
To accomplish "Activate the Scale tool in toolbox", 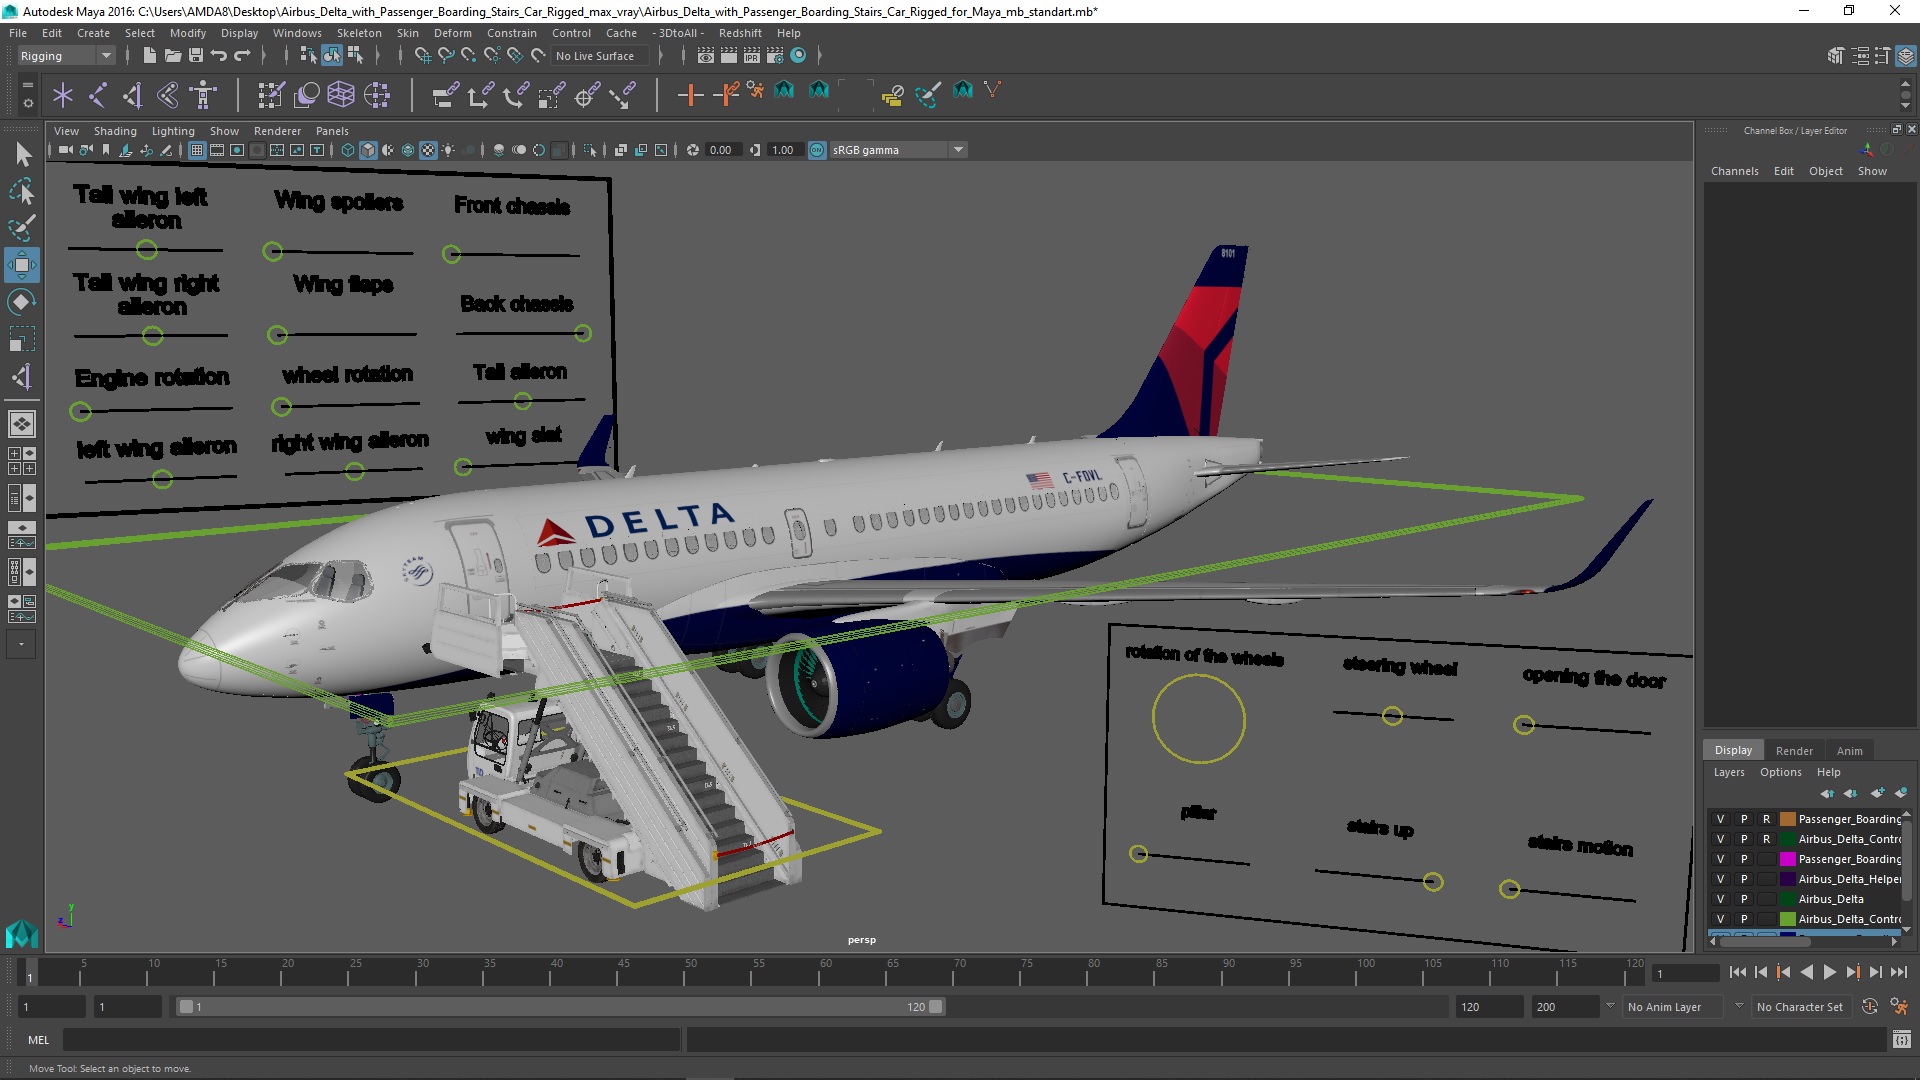I will point(22,338).
